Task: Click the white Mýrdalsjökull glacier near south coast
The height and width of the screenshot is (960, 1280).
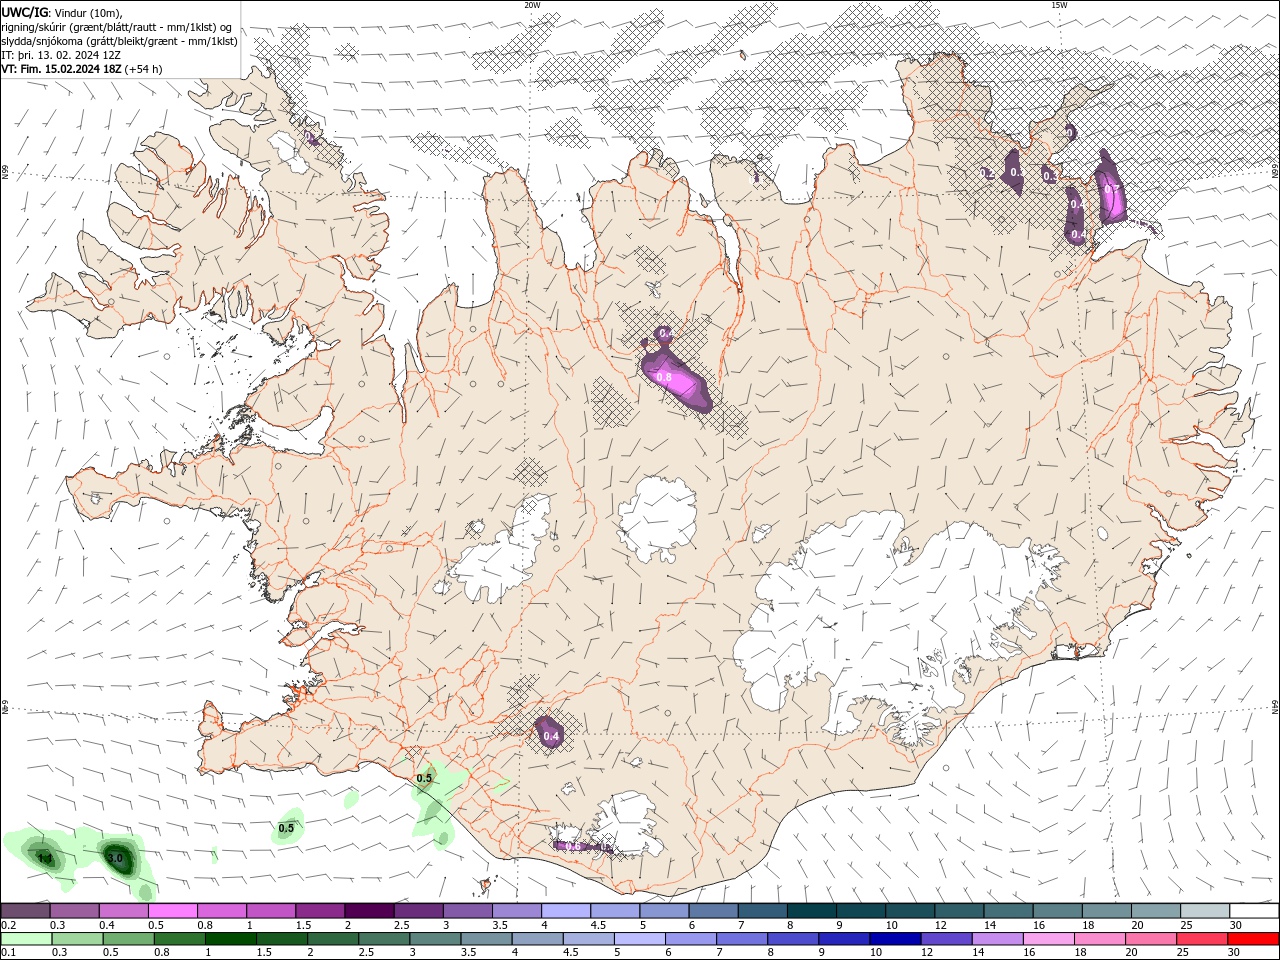Action: pyautogui.click(x=627, y=825)
